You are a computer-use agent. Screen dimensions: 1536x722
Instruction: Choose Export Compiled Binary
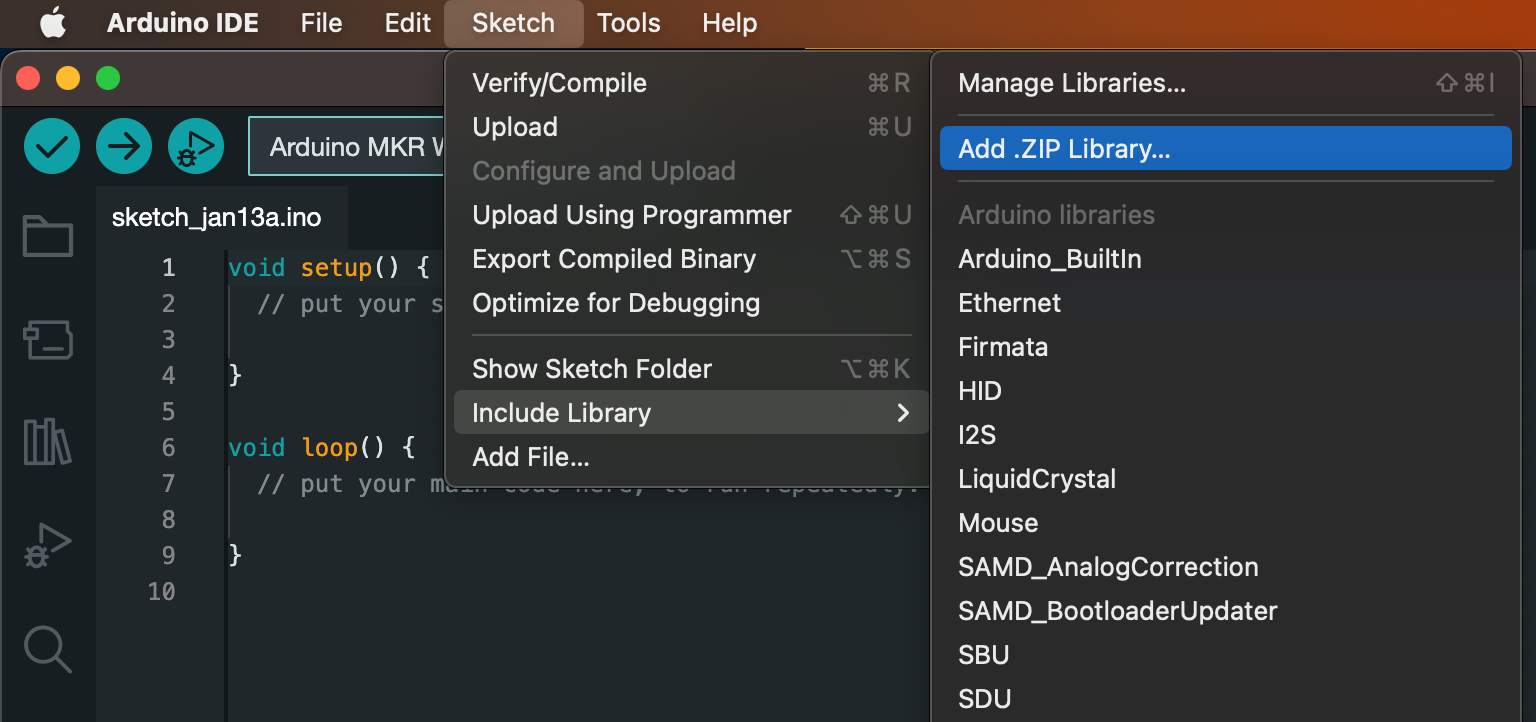tap(614, 259)
